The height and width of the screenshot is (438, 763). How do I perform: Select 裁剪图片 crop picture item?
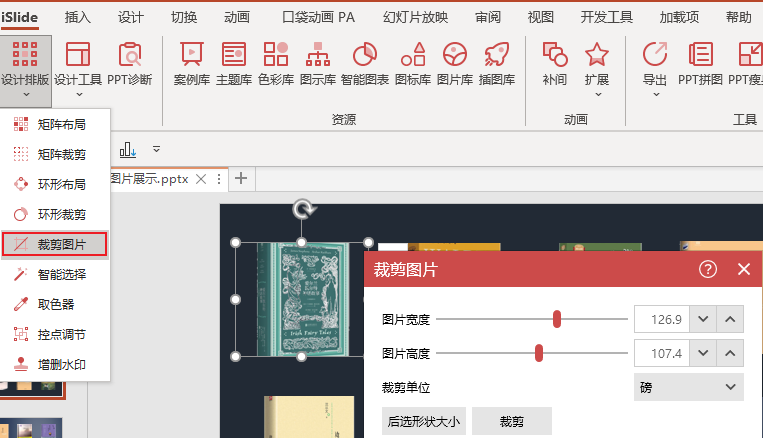coord(55,244)
